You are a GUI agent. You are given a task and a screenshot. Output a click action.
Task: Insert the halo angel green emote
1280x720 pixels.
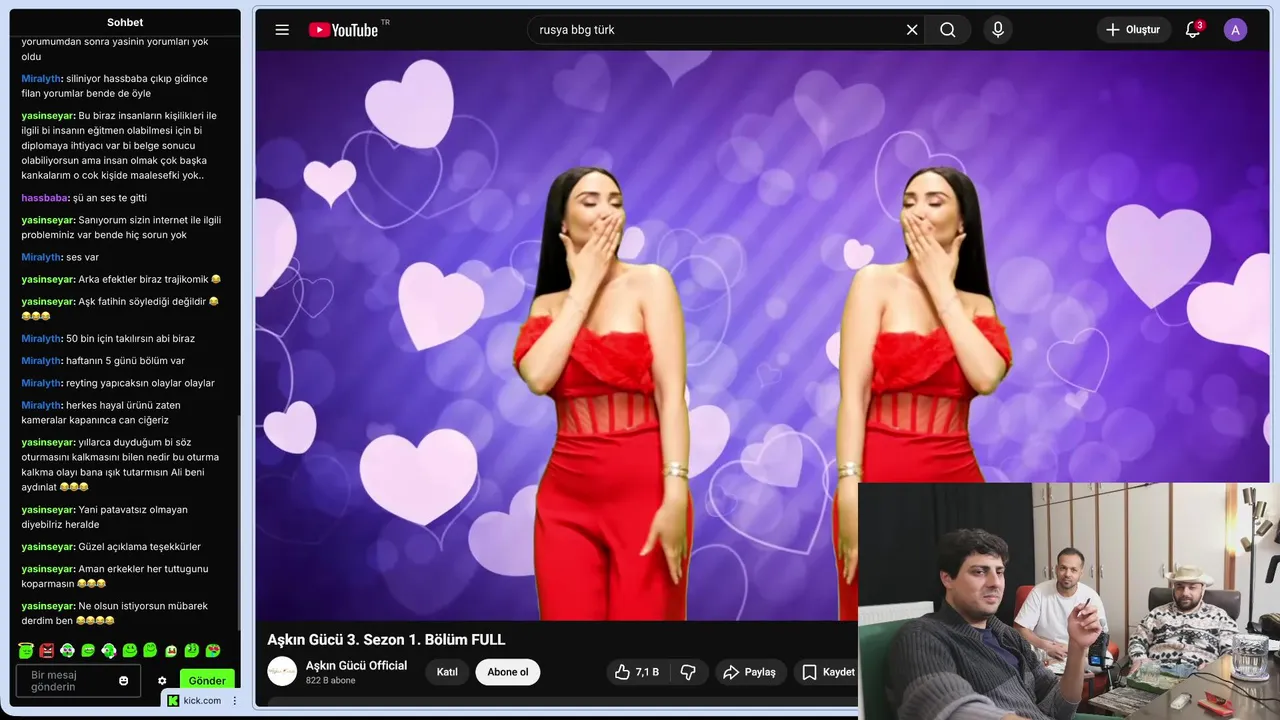pos(26,650)
